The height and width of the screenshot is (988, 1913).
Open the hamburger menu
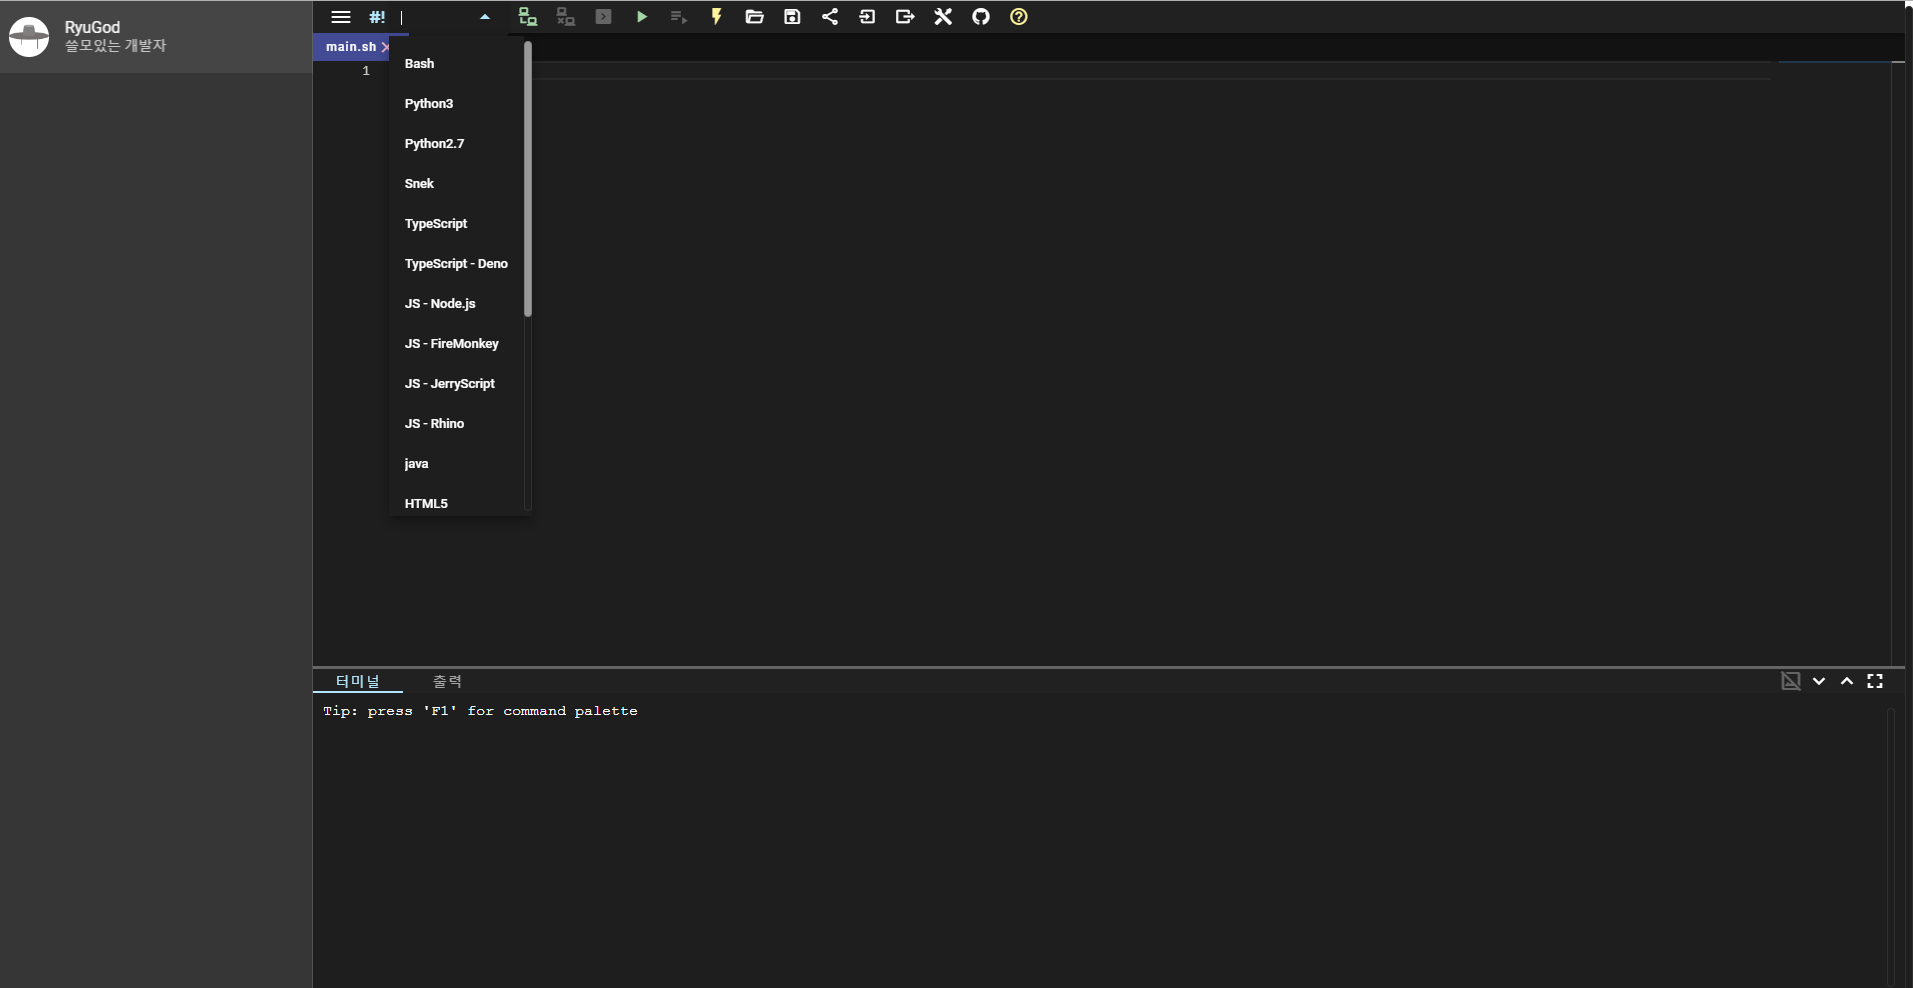(340, 17)
